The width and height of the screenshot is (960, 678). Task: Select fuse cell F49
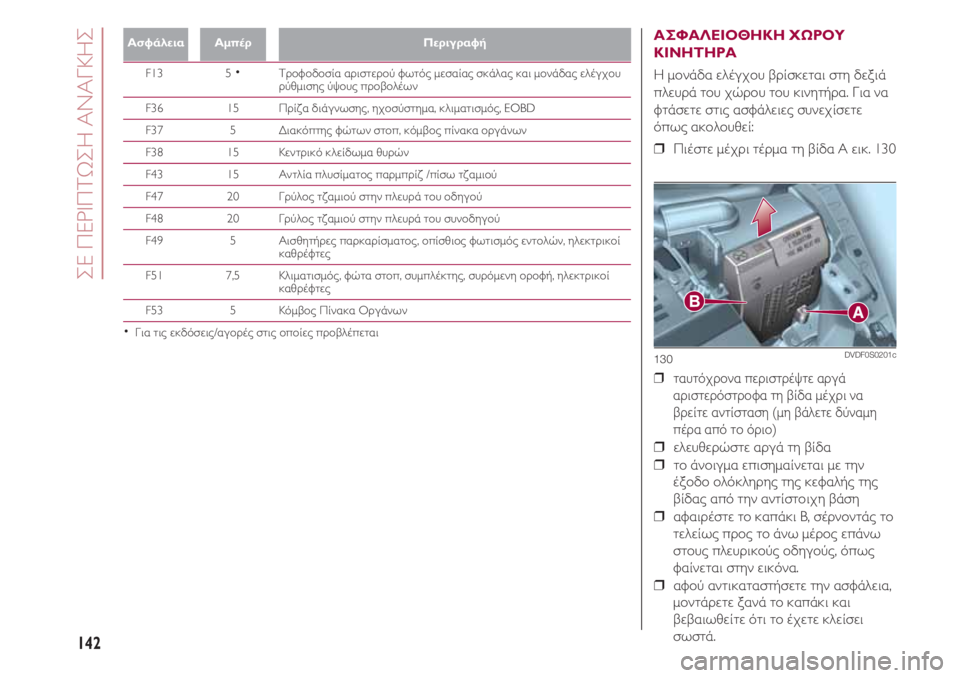(154, 241)
